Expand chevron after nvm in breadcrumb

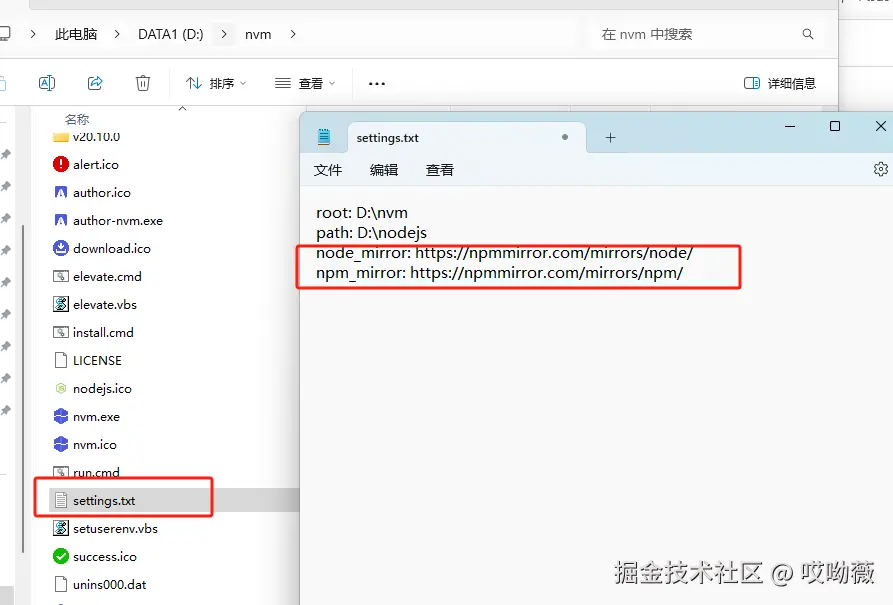[x=293, y=34]
